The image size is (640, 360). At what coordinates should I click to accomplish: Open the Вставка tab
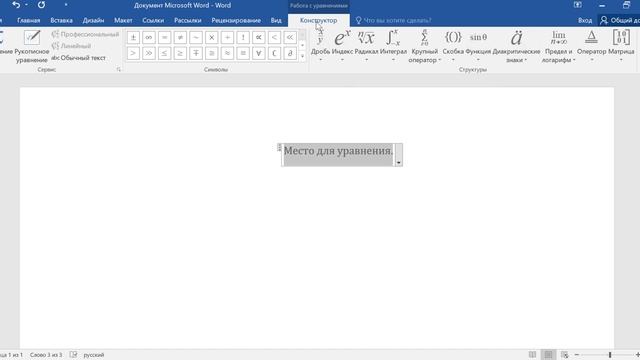tap(61, 20)
